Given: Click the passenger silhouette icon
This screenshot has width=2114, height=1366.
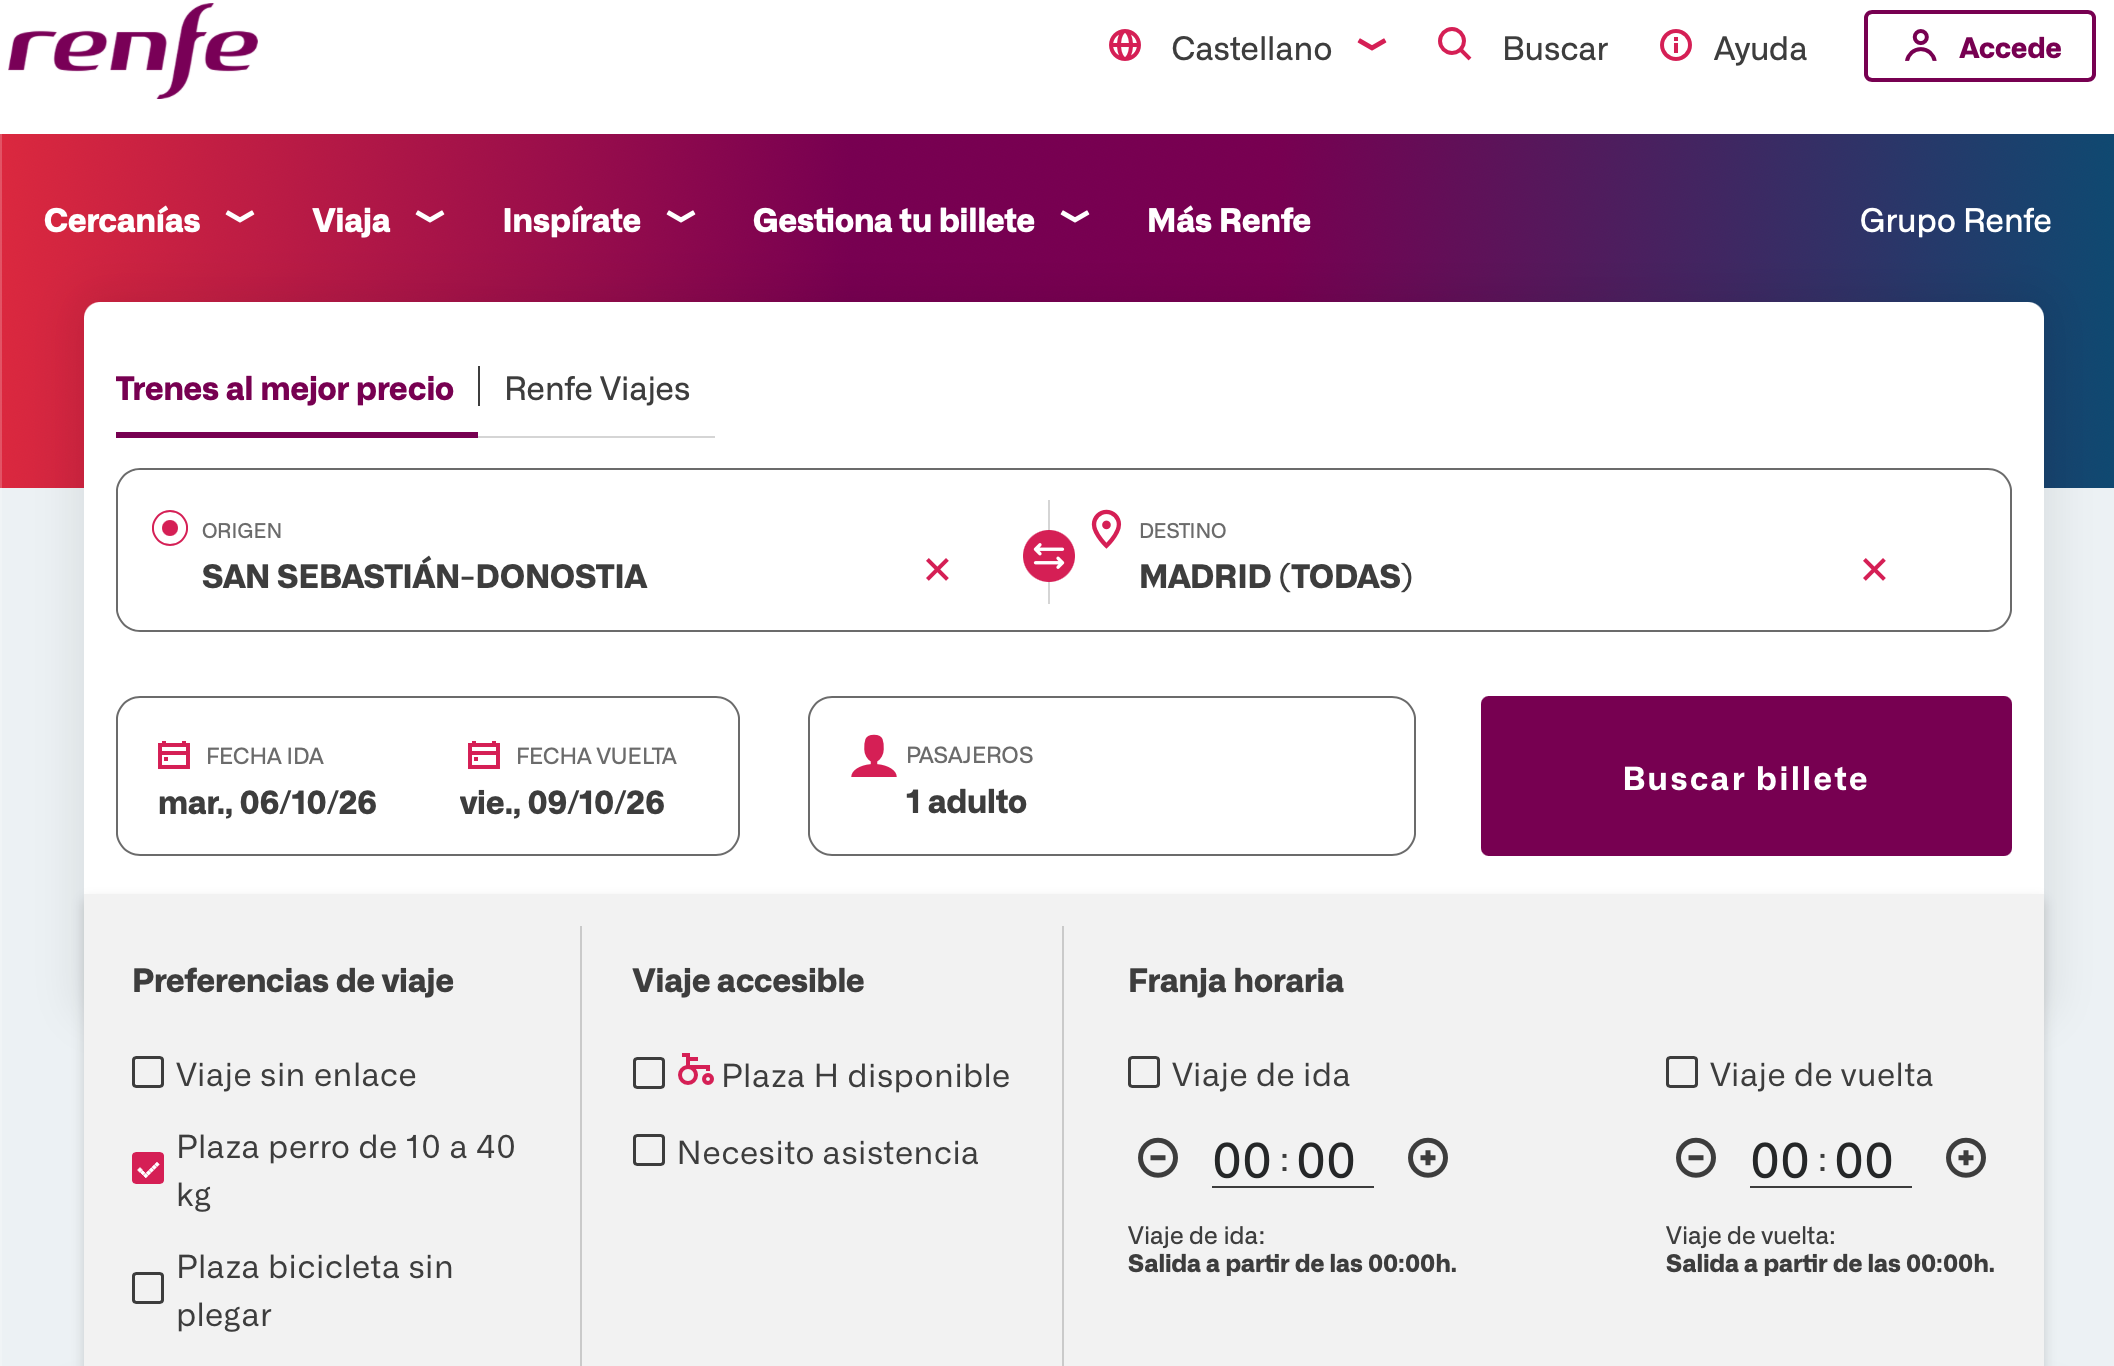Looking at the screenshot, I should coord(874,756).
